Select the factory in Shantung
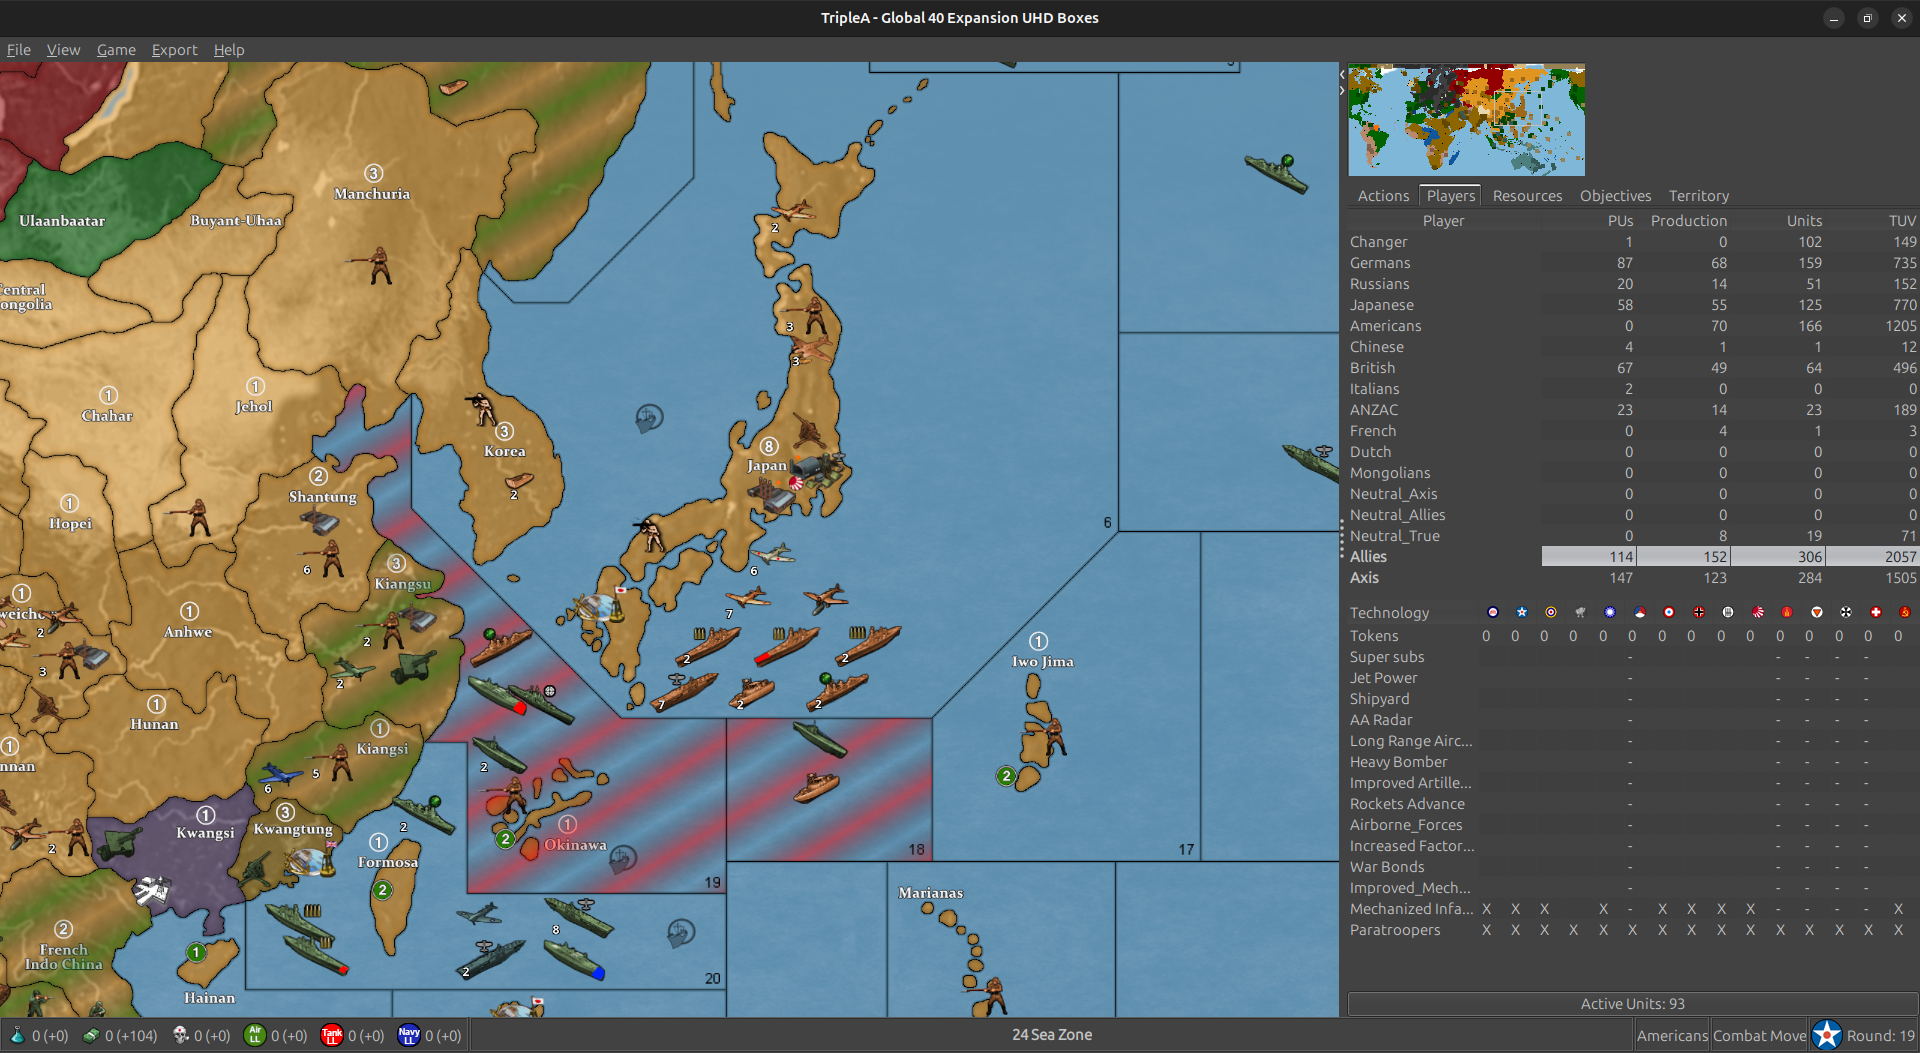1920x1053 pixels. pos(320,521)
